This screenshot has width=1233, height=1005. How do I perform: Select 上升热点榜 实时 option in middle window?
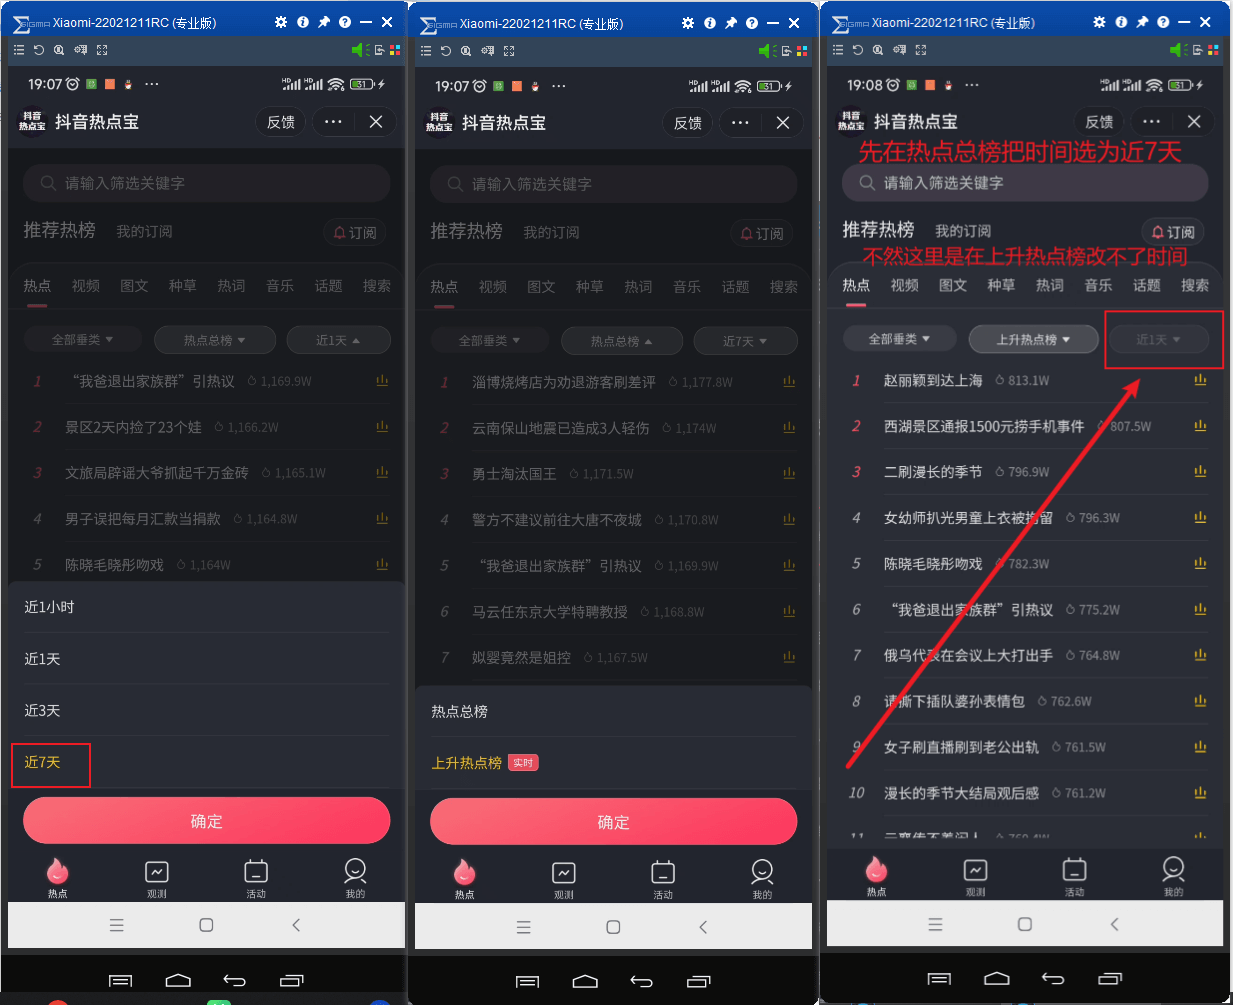point(613,763)
